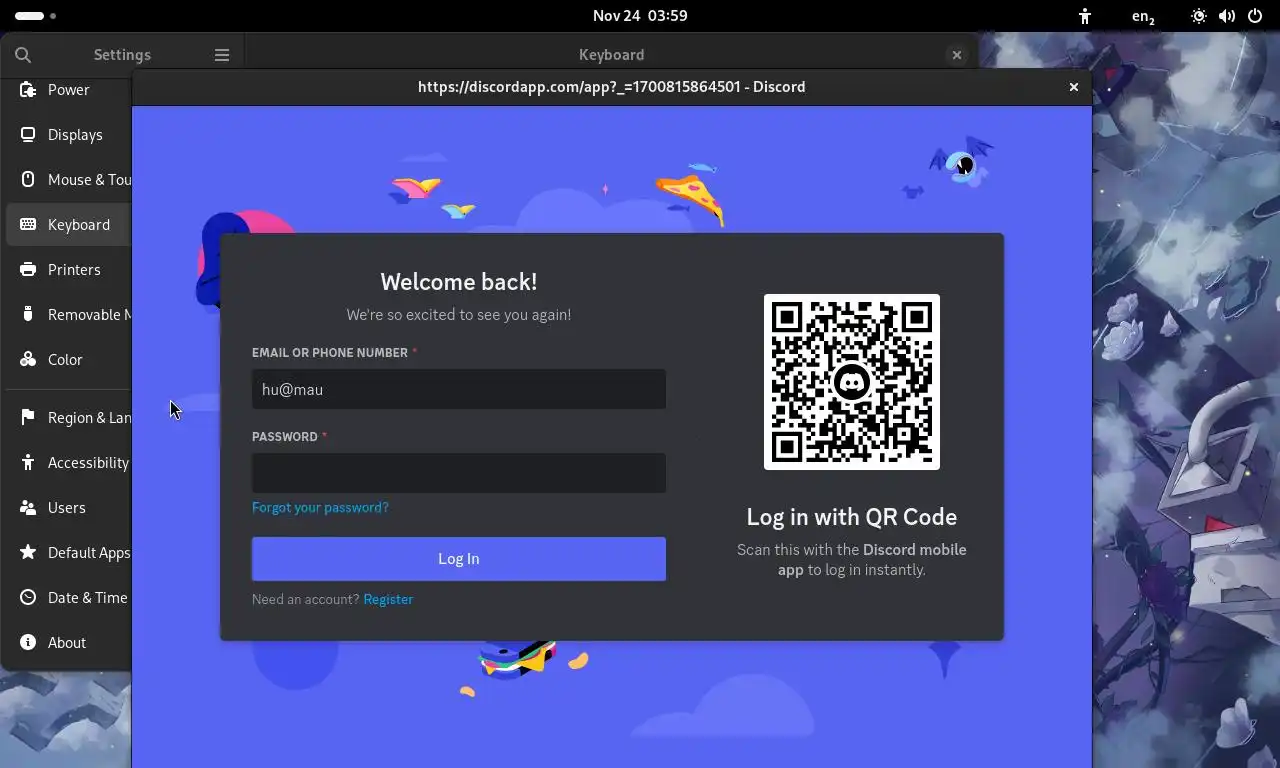This screenshot has height=768, width=1280.
Task: Open Removable Media settings
Action: 69,315
